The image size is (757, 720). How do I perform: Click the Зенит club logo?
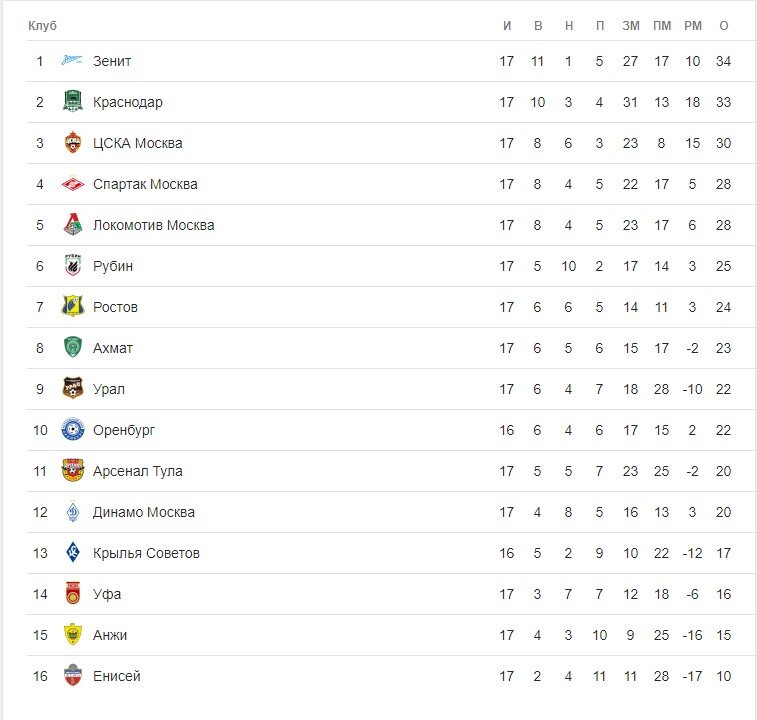pos(72,61)
